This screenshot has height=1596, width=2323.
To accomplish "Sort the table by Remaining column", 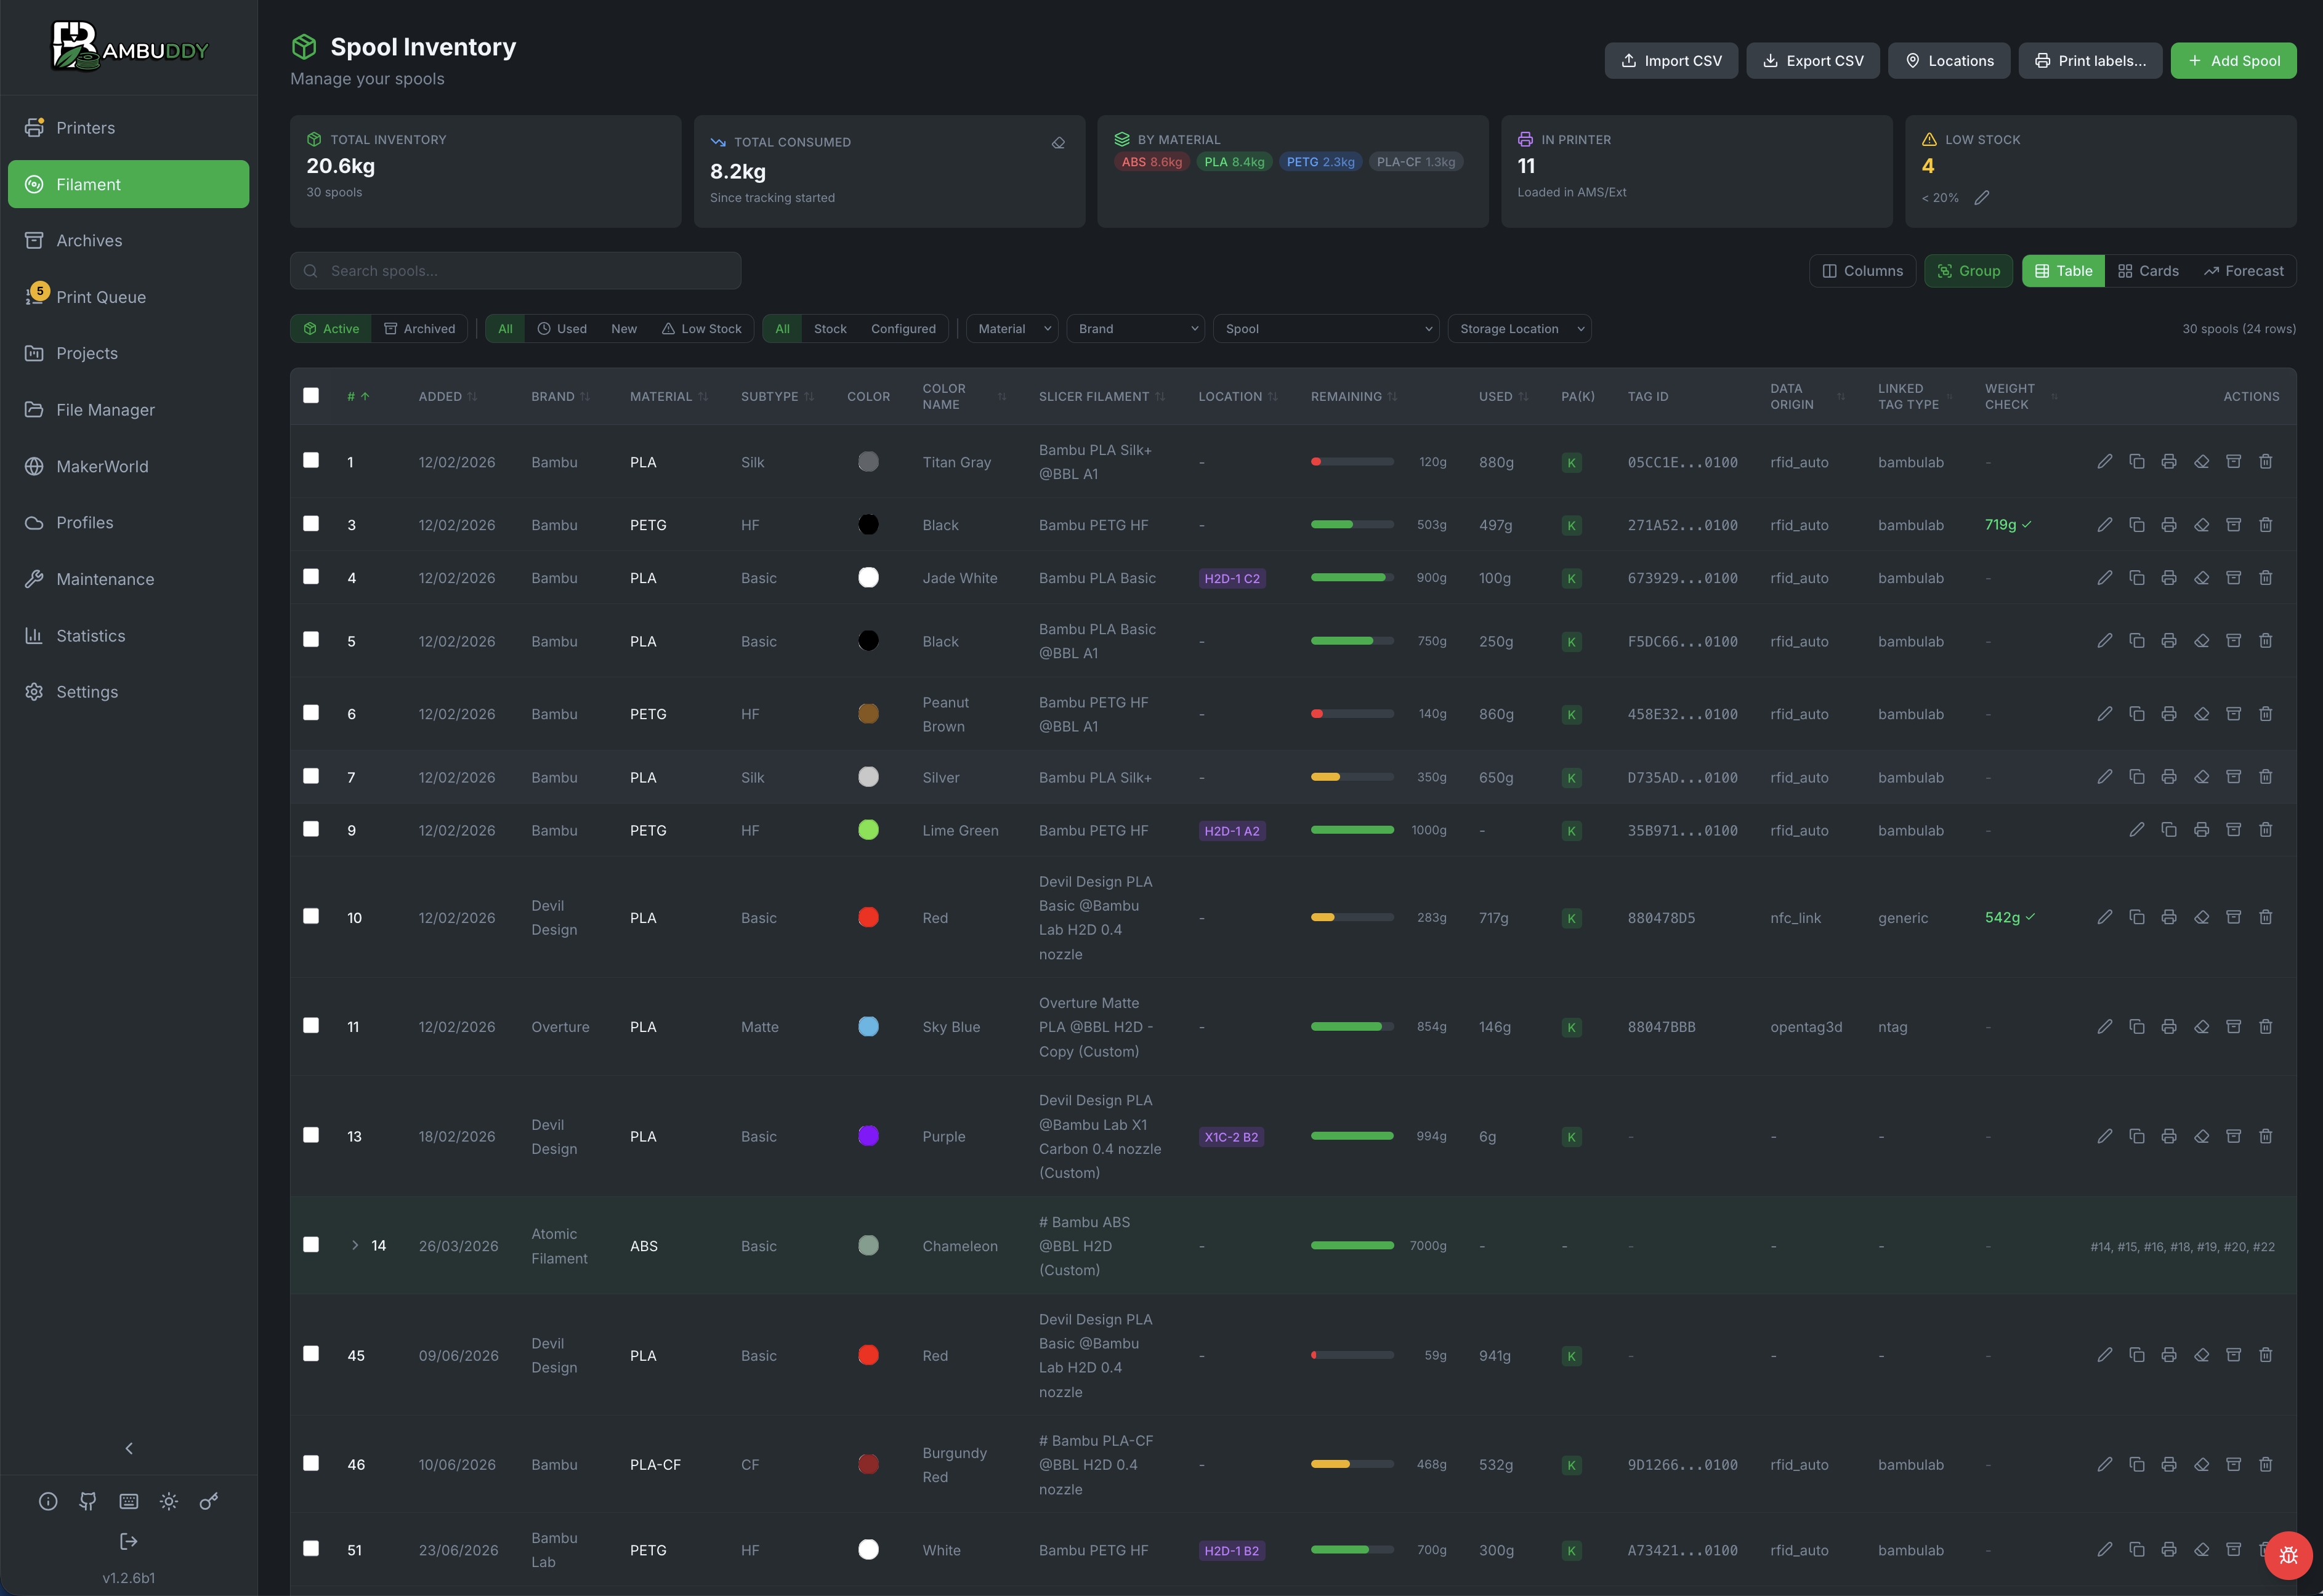I will click(x=1353, y=397).
